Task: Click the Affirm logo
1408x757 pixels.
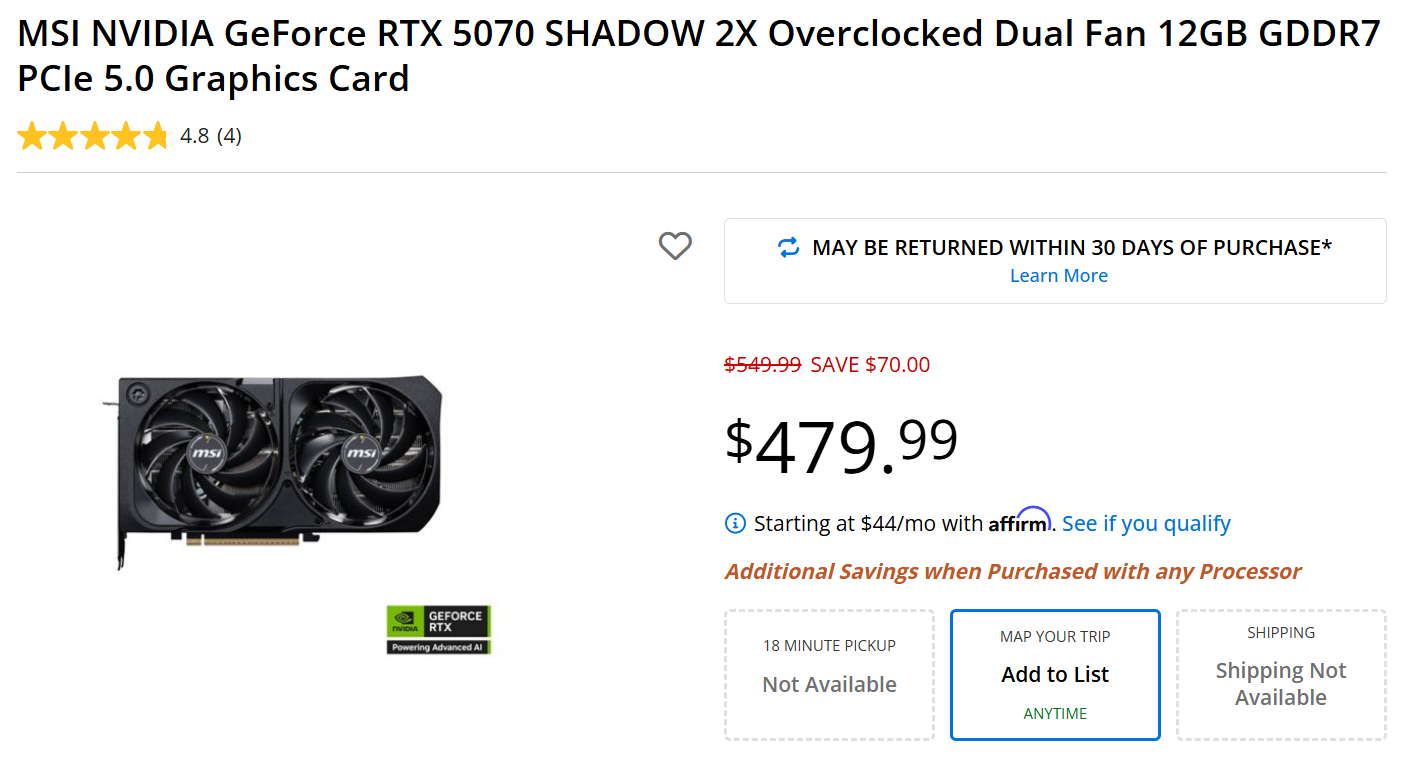Action: point(1020,521)
